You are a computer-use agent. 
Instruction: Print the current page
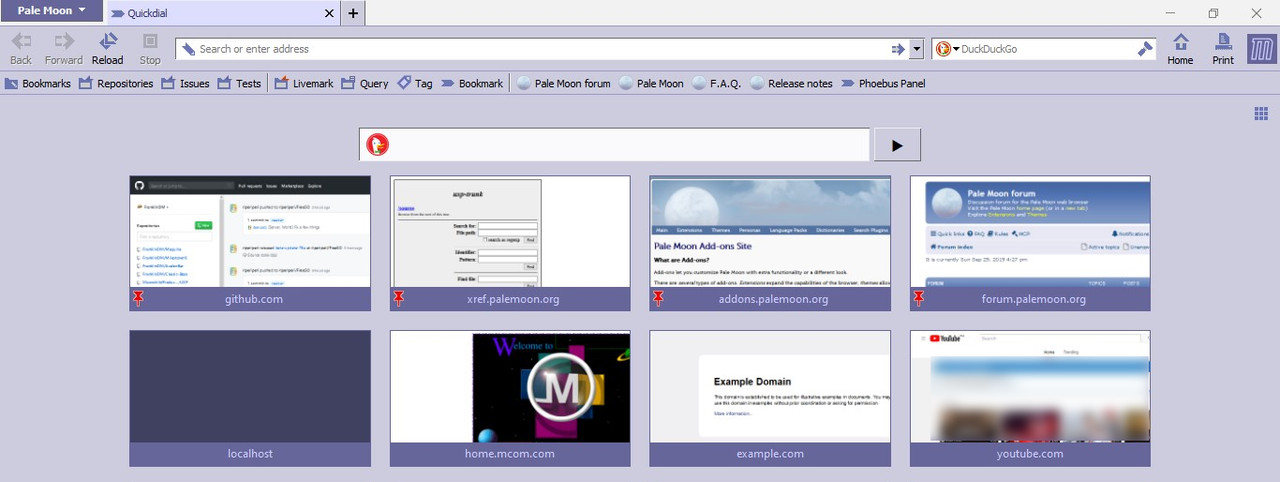[x=1222, y=48]
